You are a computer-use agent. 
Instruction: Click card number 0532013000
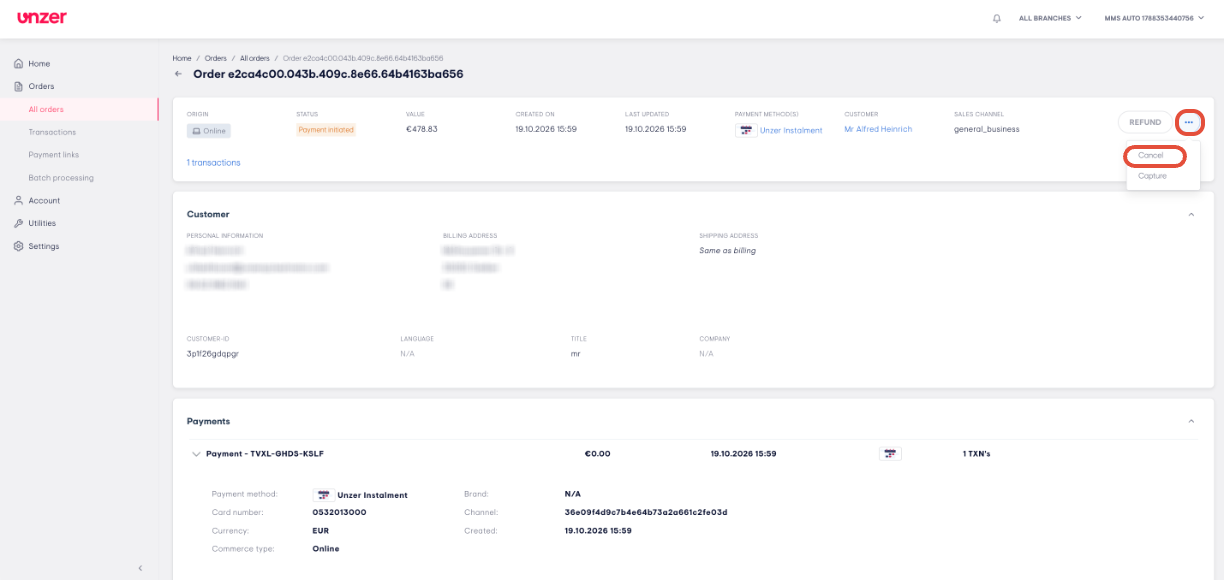339,512
